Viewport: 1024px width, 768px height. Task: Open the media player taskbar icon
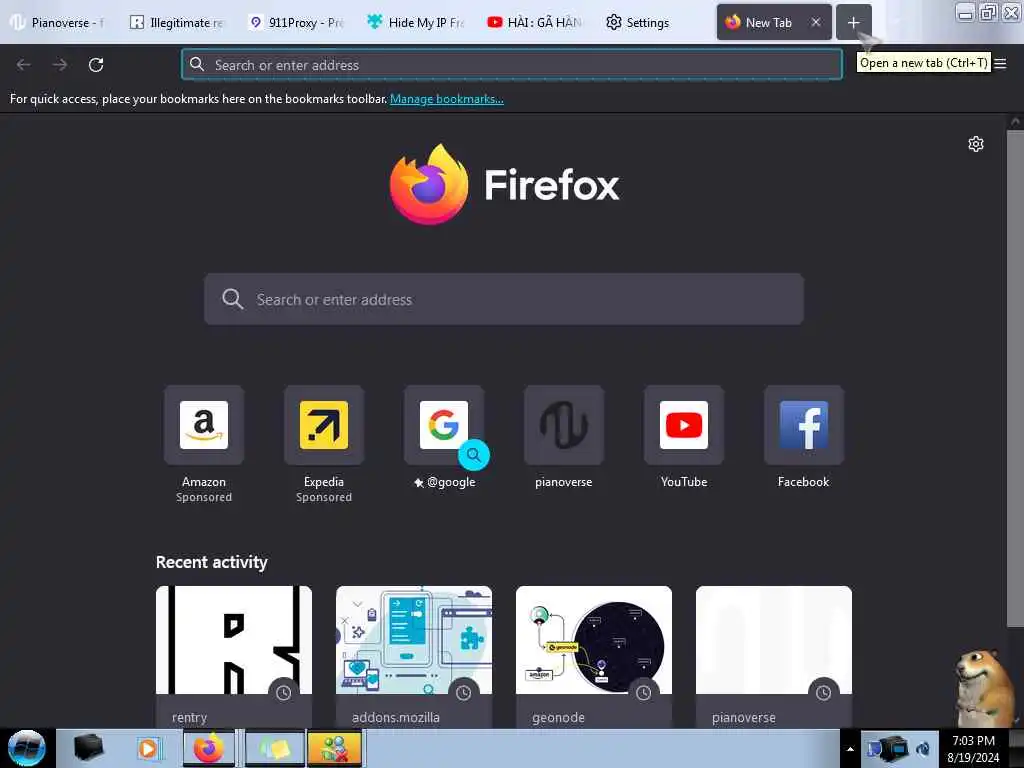click(x=149, y=748)
